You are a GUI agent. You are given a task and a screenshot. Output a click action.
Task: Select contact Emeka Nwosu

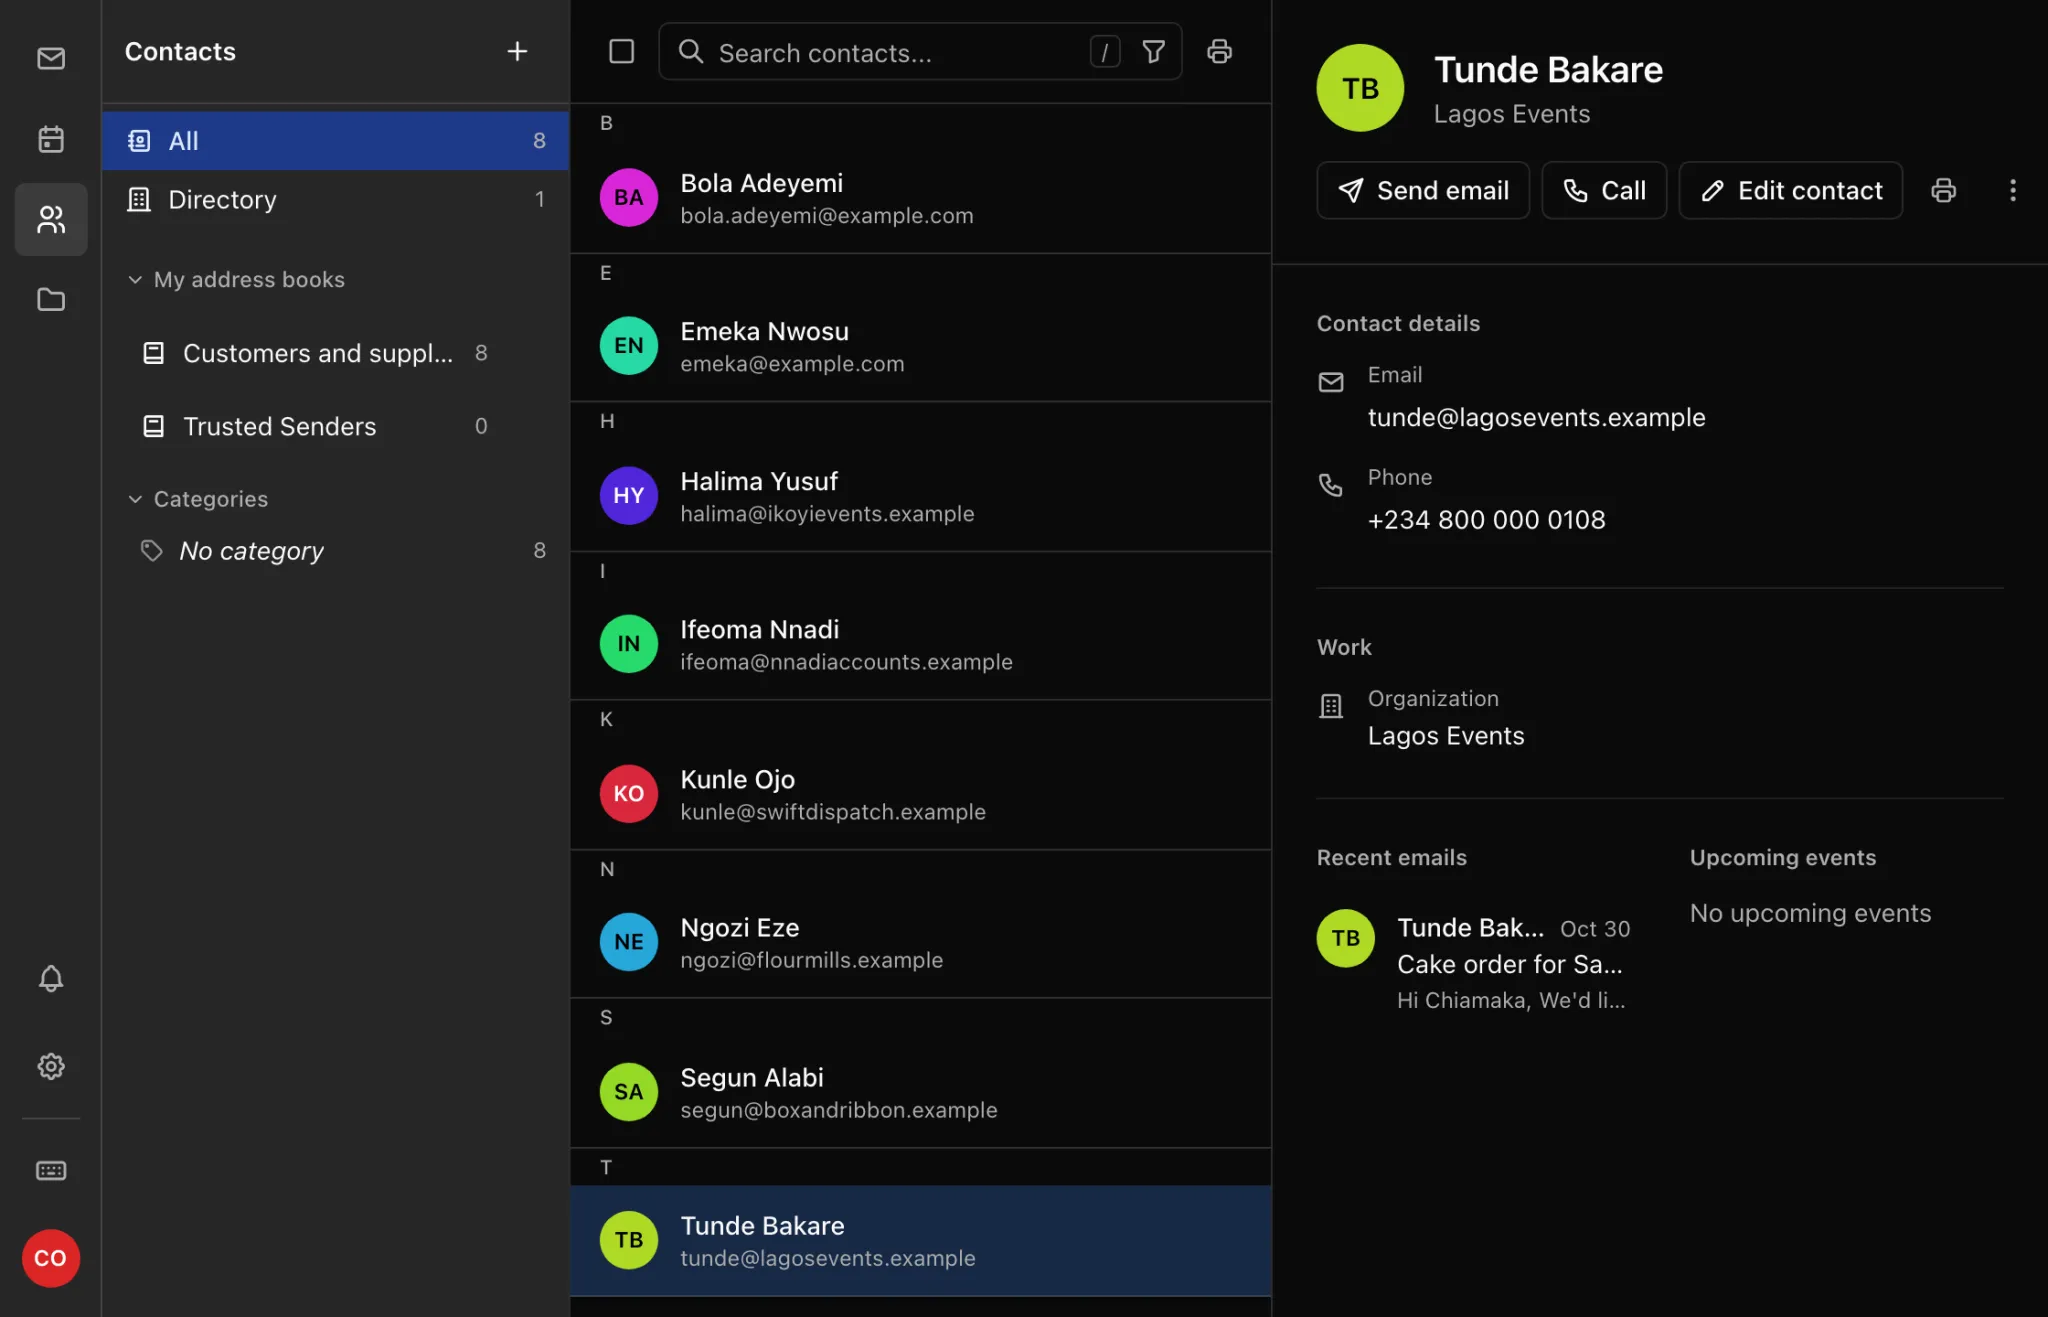(x=921, y=346)
